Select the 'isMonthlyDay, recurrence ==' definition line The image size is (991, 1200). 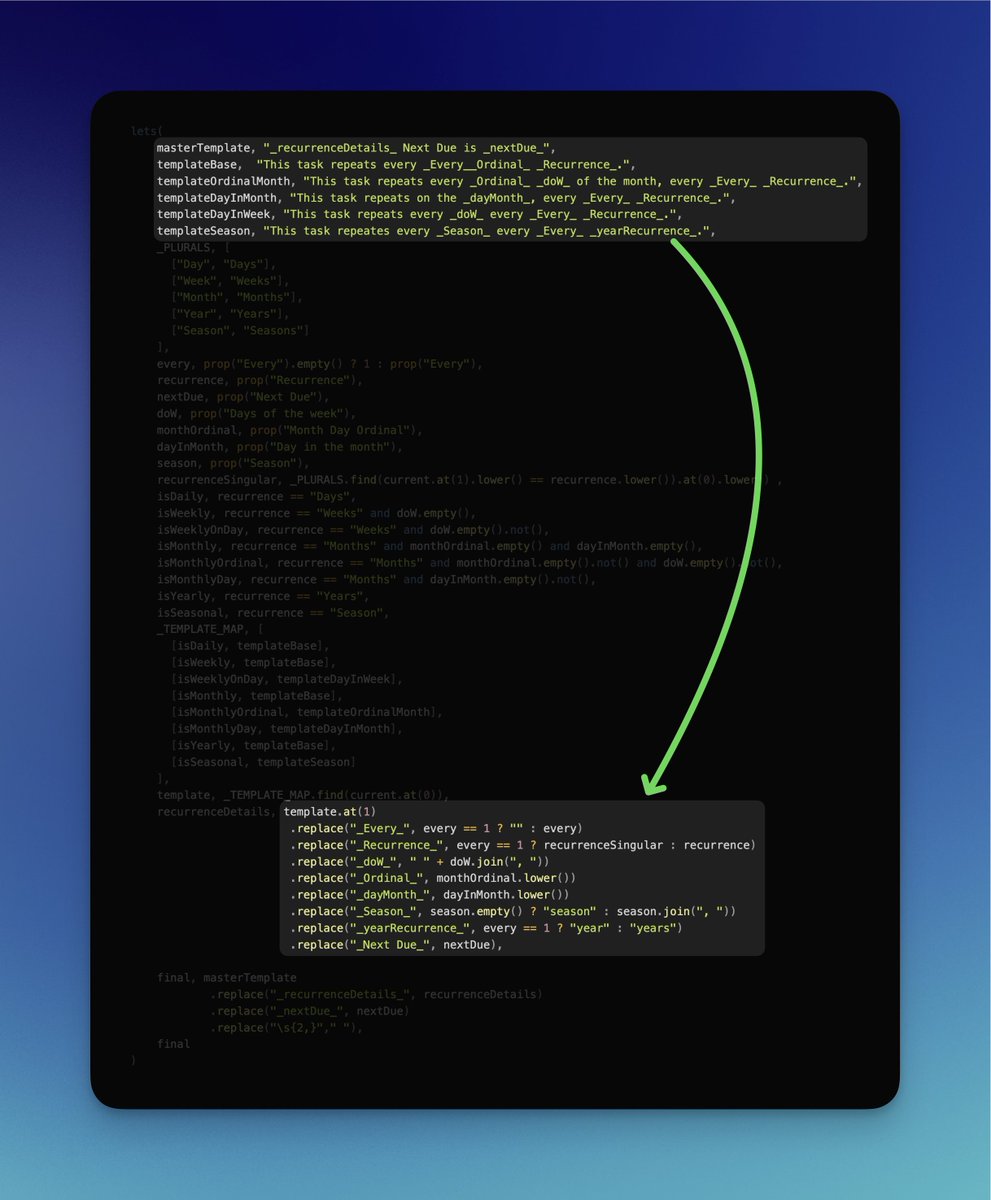(376, 580)
